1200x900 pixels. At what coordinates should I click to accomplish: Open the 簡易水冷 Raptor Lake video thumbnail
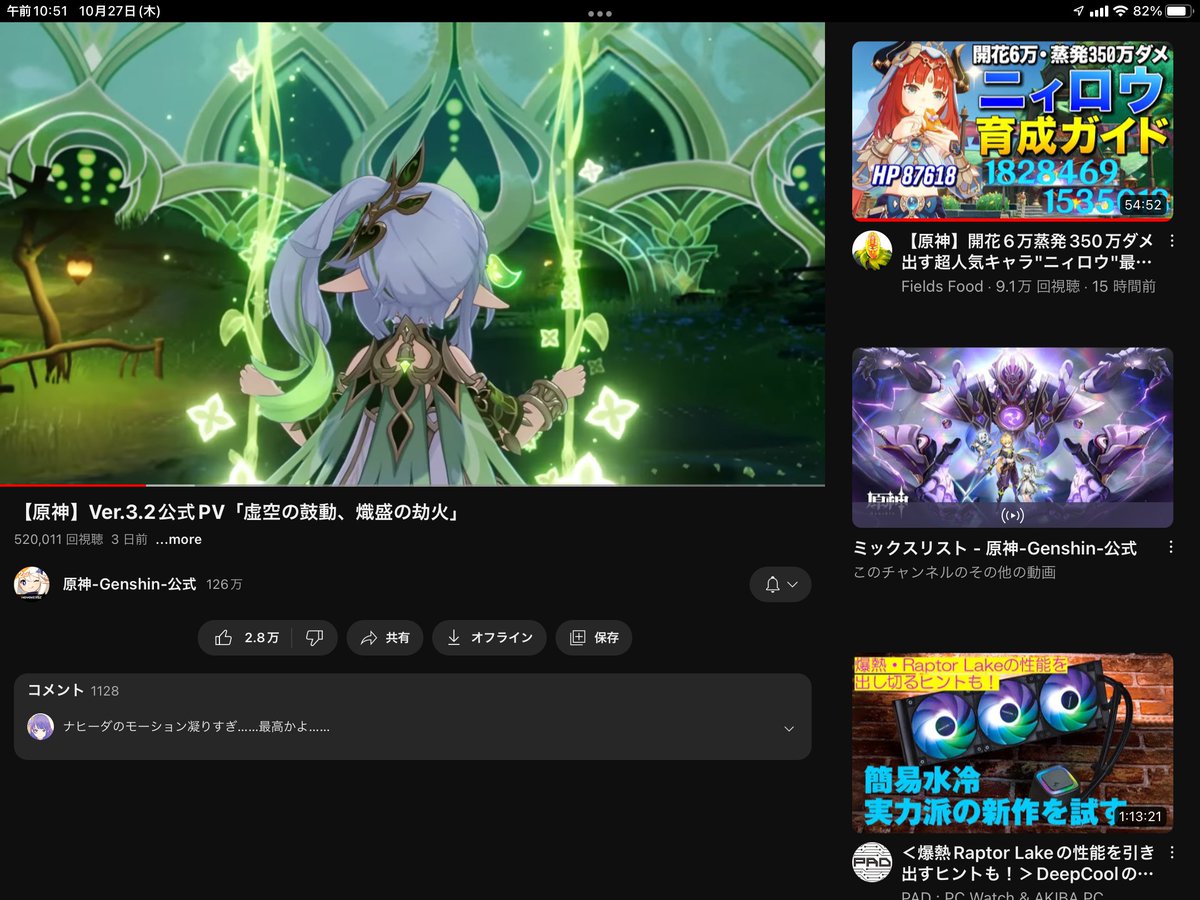pos(1012,743)
